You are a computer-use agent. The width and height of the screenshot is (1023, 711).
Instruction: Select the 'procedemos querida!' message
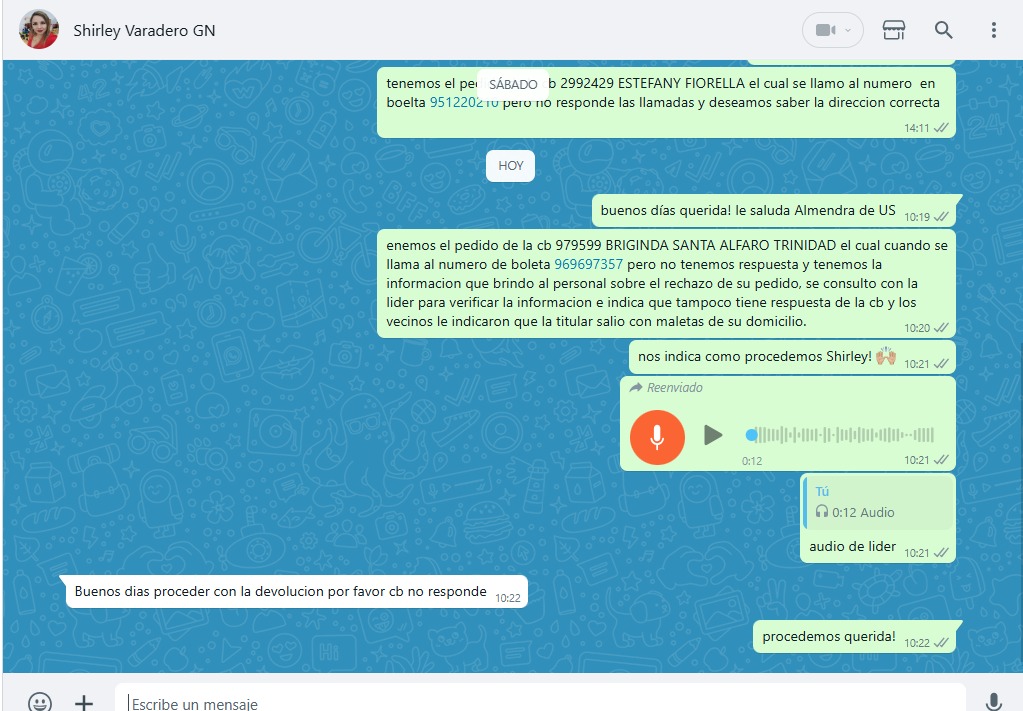[828, 637]
